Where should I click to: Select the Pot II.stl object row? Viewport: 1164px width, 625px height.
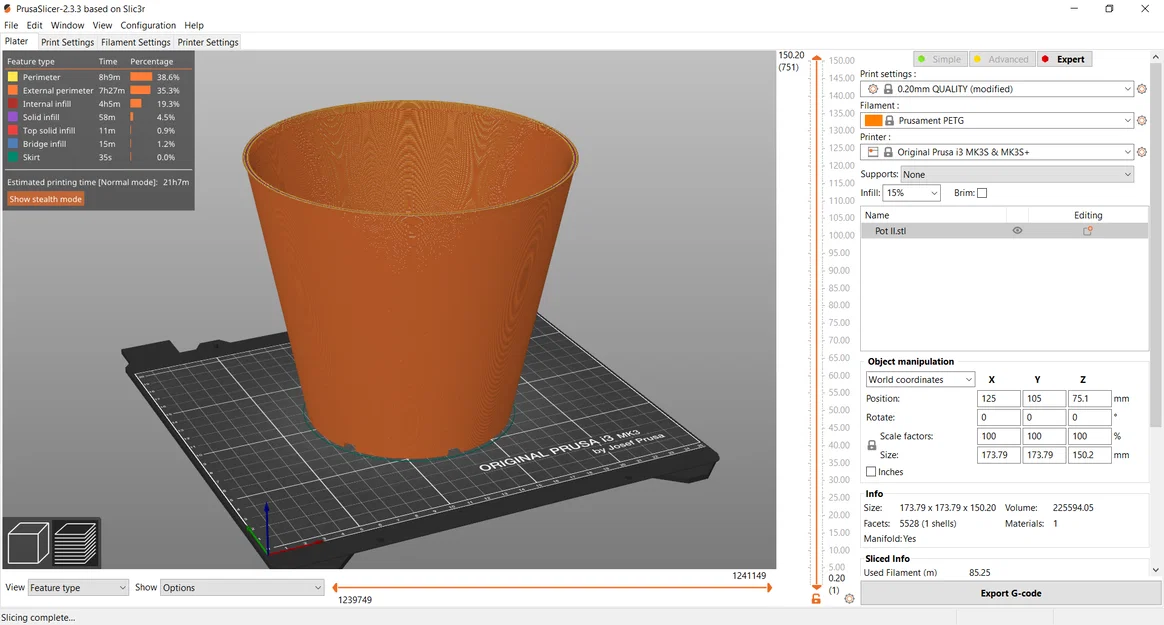1004,231
